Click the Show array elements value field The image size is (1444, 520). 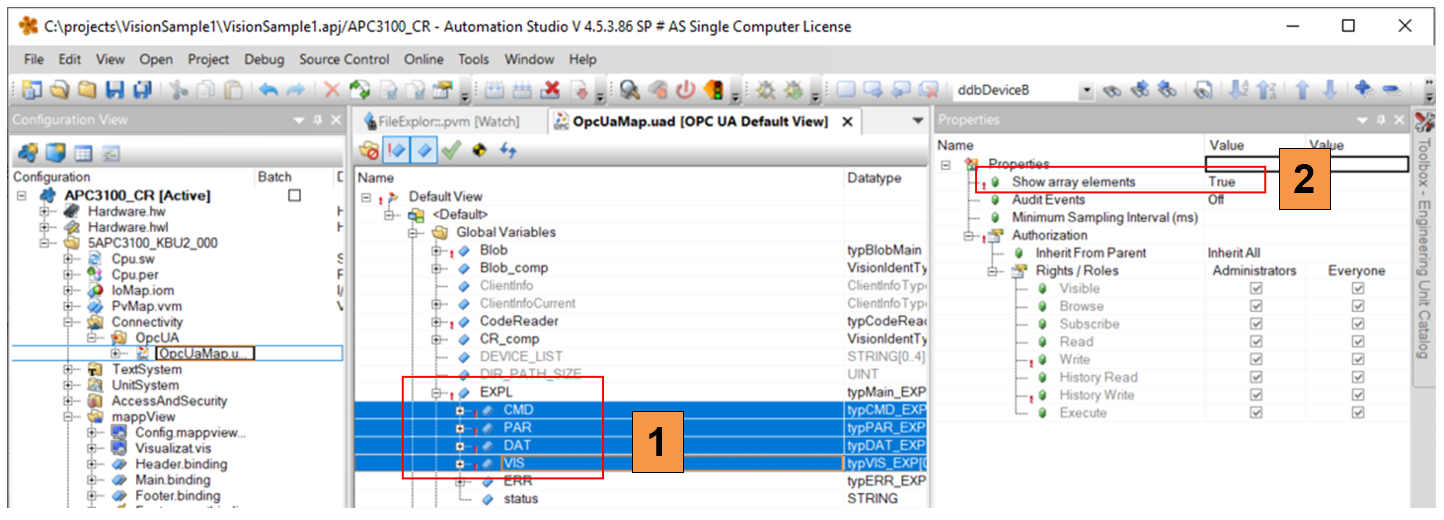click(1235, 182)
